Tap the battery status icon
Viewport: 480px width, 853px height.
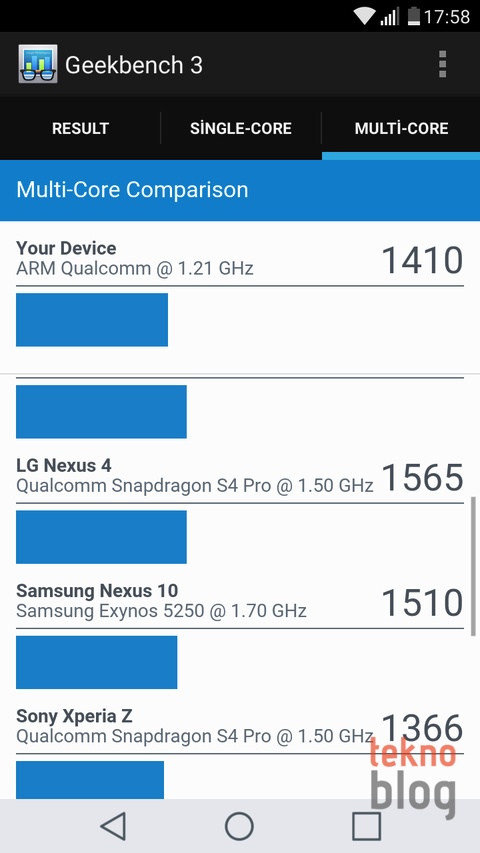414,16
